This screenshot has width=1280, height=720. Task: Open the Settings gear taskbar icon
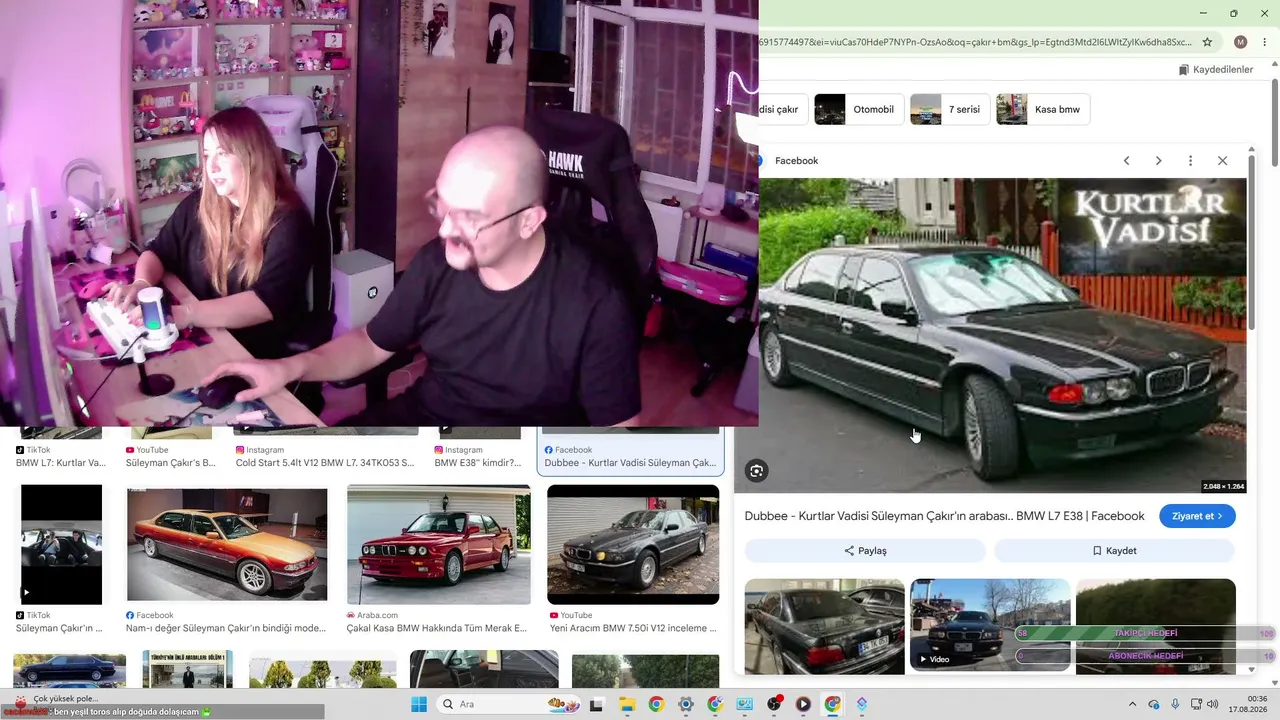click(685, 704)
